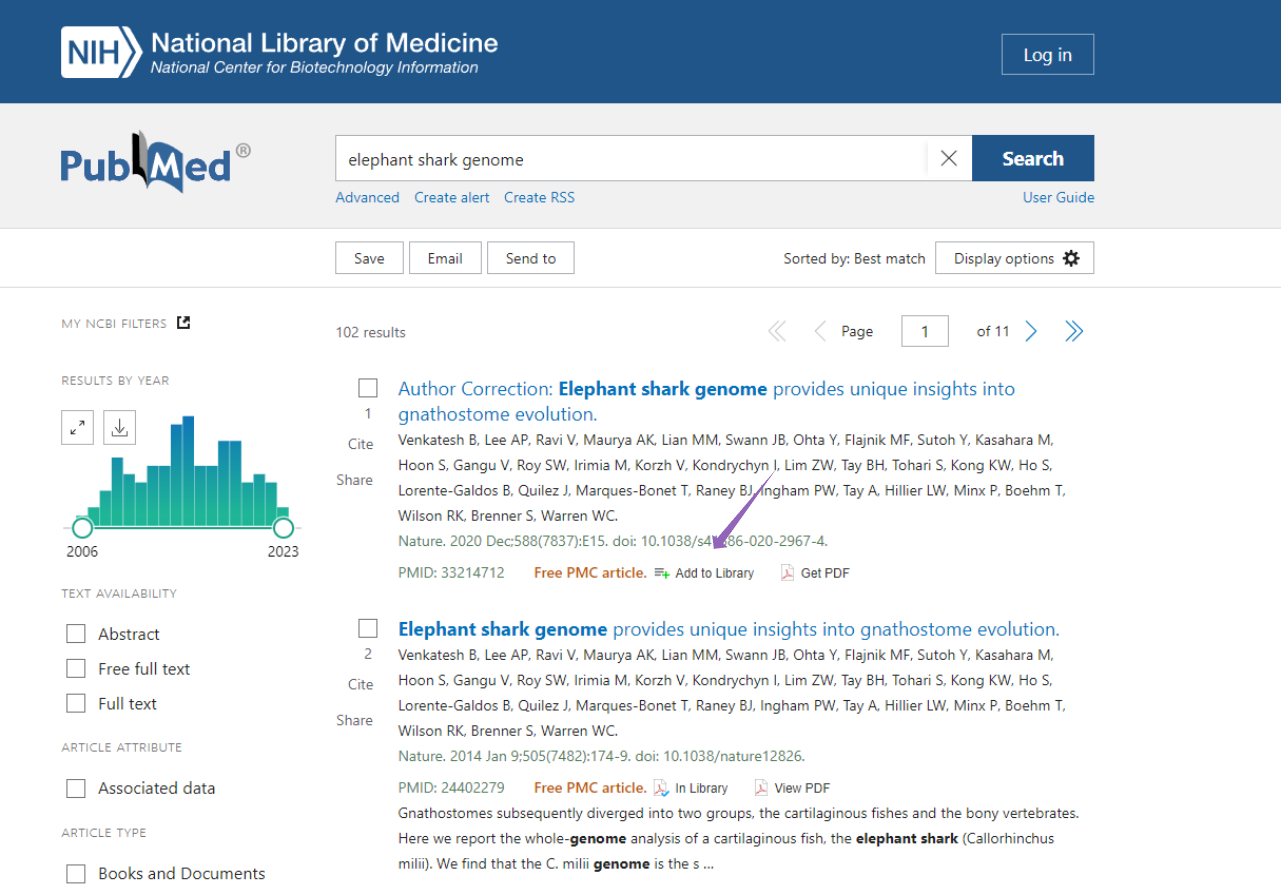
Task: Open Display options via the gear icon
Action: pyautogui.click(x=1072, y=257)
